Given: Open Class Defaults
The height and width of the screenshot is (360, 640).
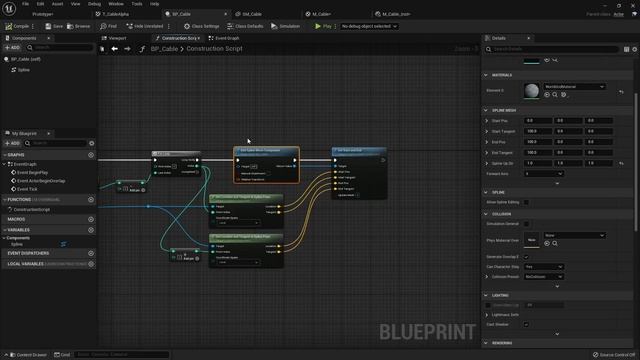Looking at the screenshot, I should [x=245, y=26].
